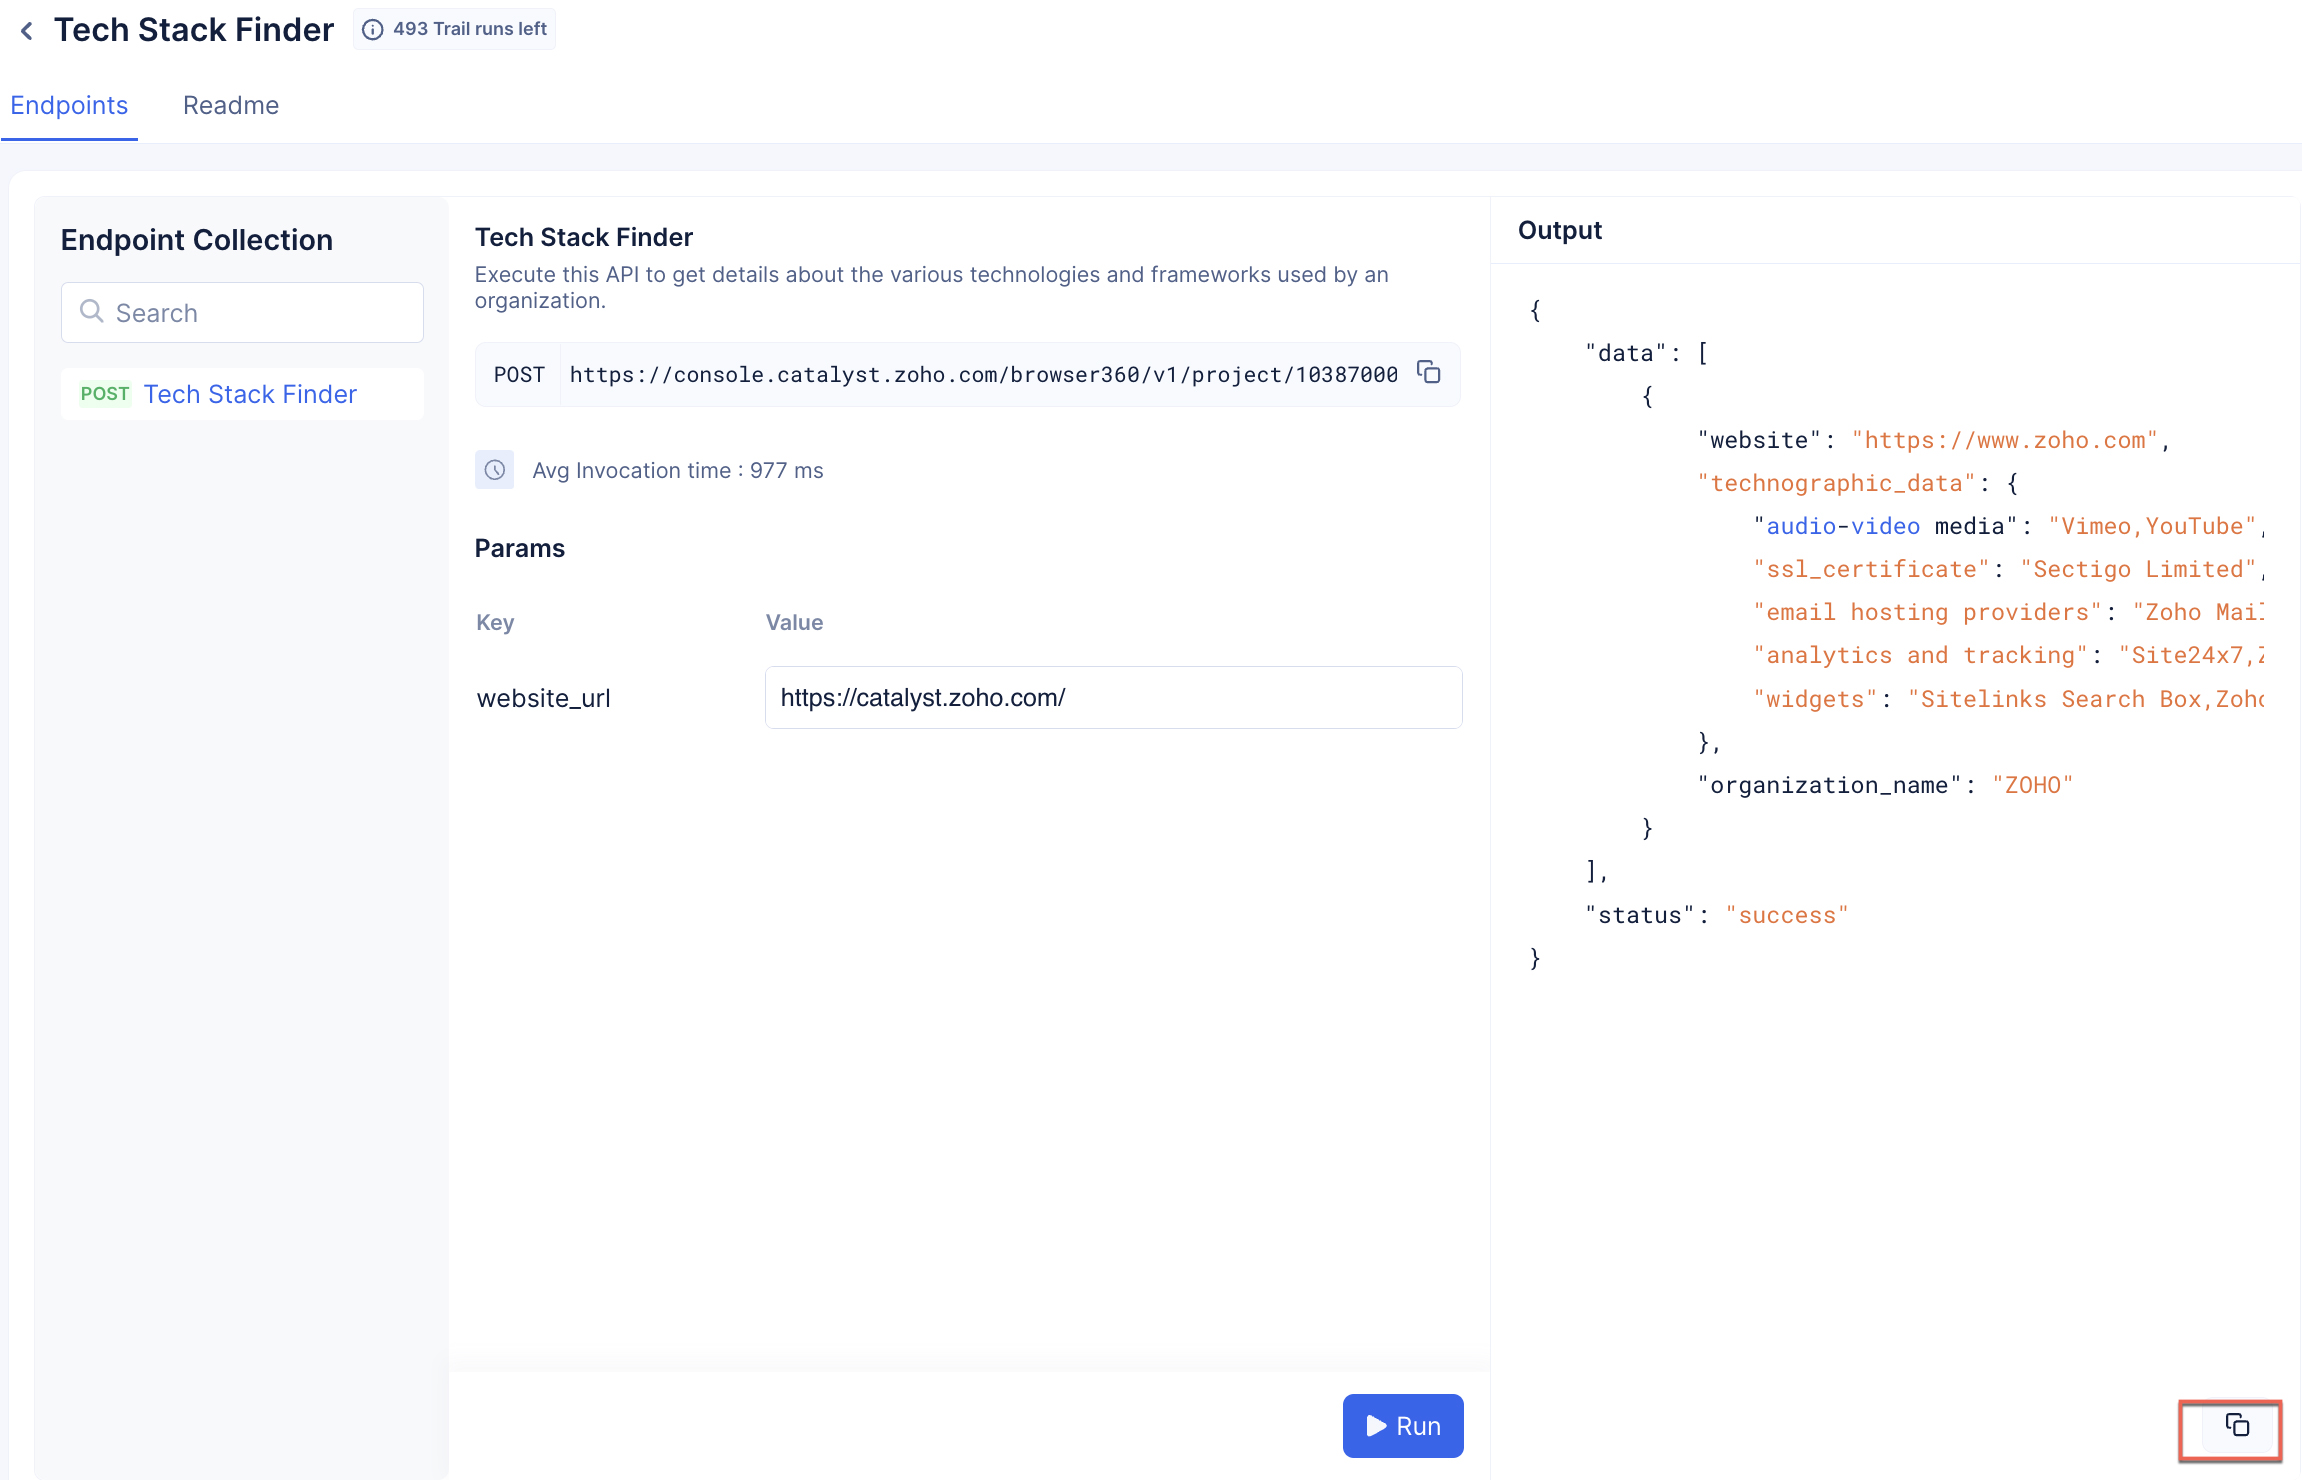Screen dimensions: 2302x1480
Task: Click the search icon in Endpoint Collection
Action: (96, 312)
